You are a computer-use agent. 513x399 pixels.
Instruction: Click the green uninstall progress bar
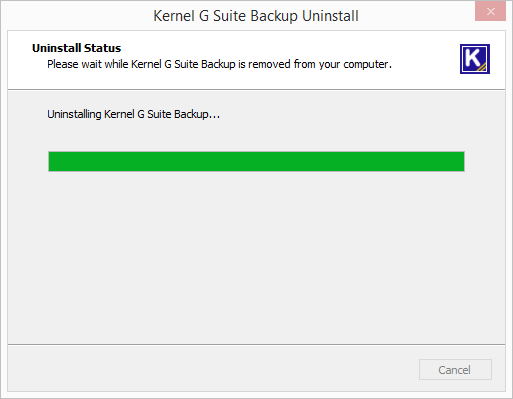(x=256, y=161)
